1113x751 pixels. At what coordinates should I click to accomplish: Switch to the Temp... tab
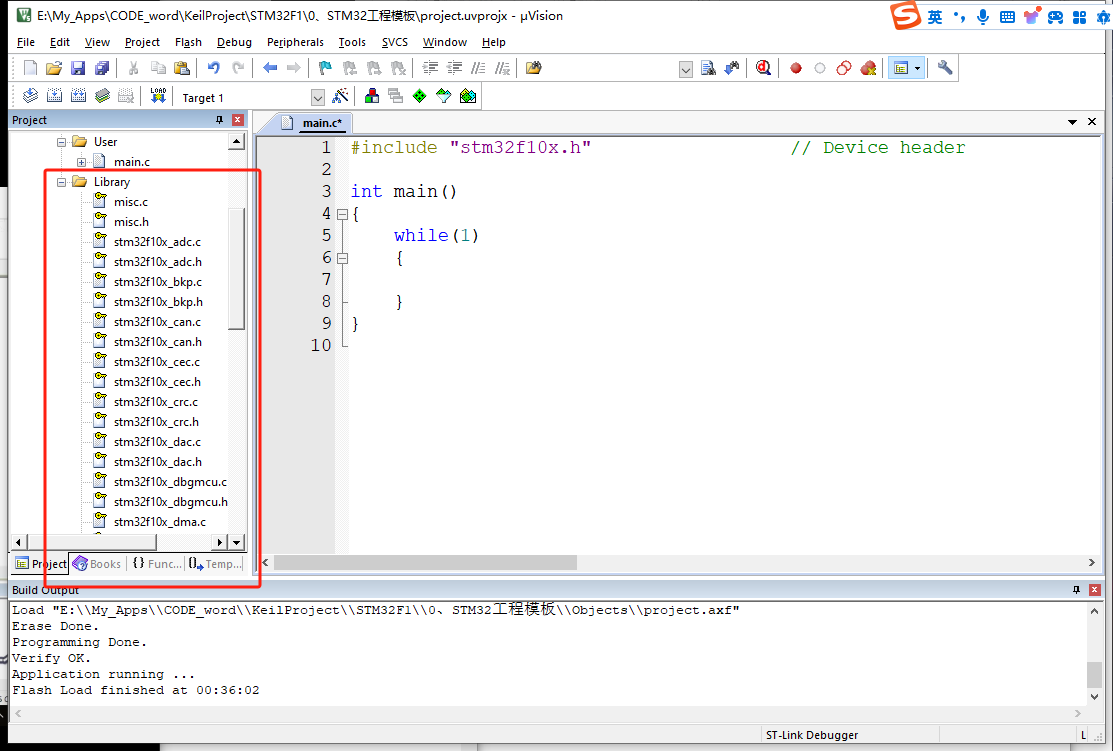(x=215, y=564)
